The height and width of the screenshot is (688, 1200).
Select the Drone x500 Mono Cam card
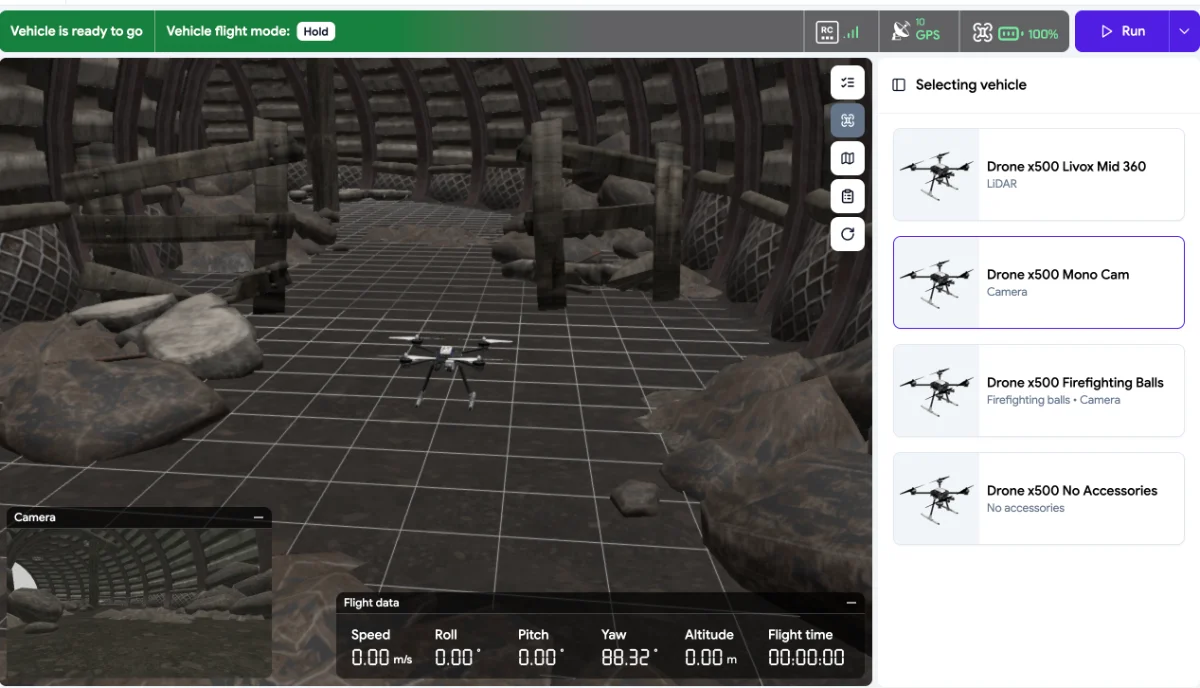[x=1039, y=283]
